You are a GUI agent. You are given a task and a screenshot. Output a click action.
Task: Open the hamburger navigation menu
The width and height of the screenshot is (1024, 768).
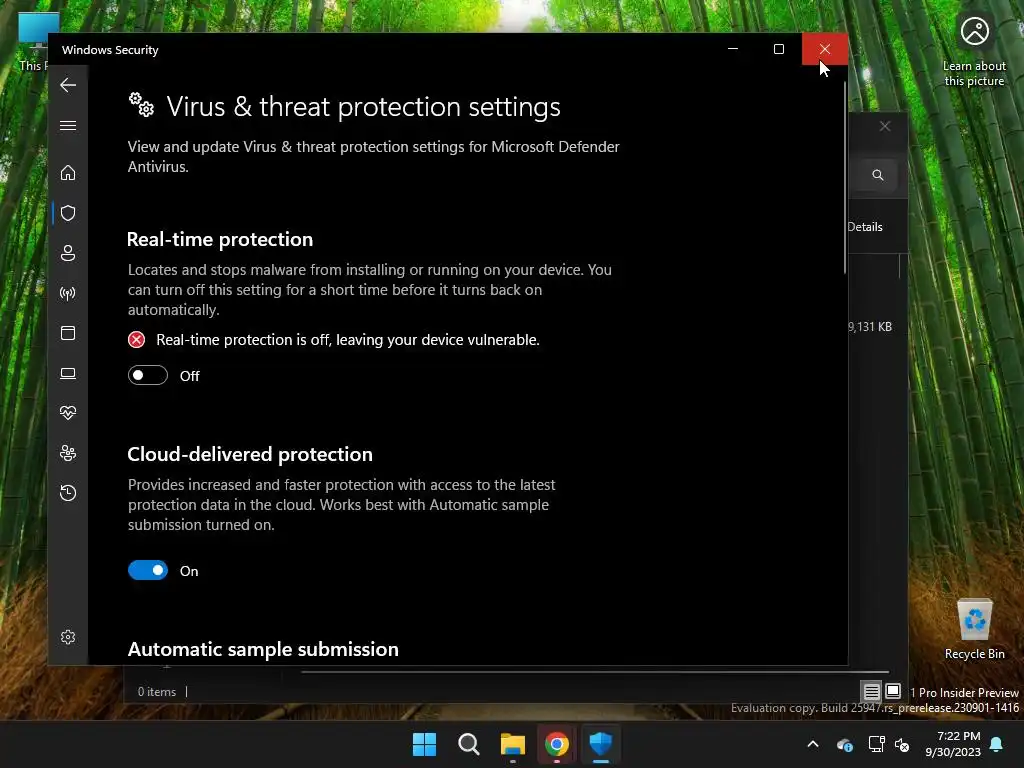click(x=68, y=125)
